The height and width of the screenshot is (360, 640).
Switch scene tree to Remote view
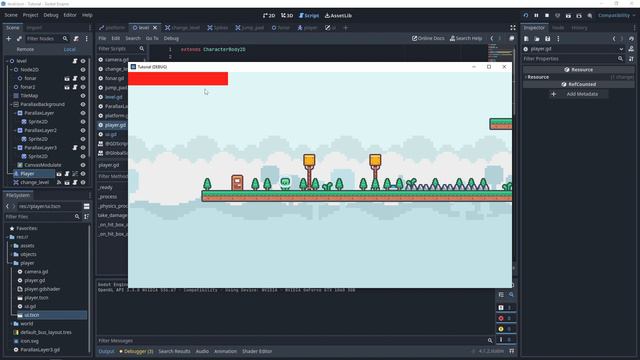coord(25,49)
